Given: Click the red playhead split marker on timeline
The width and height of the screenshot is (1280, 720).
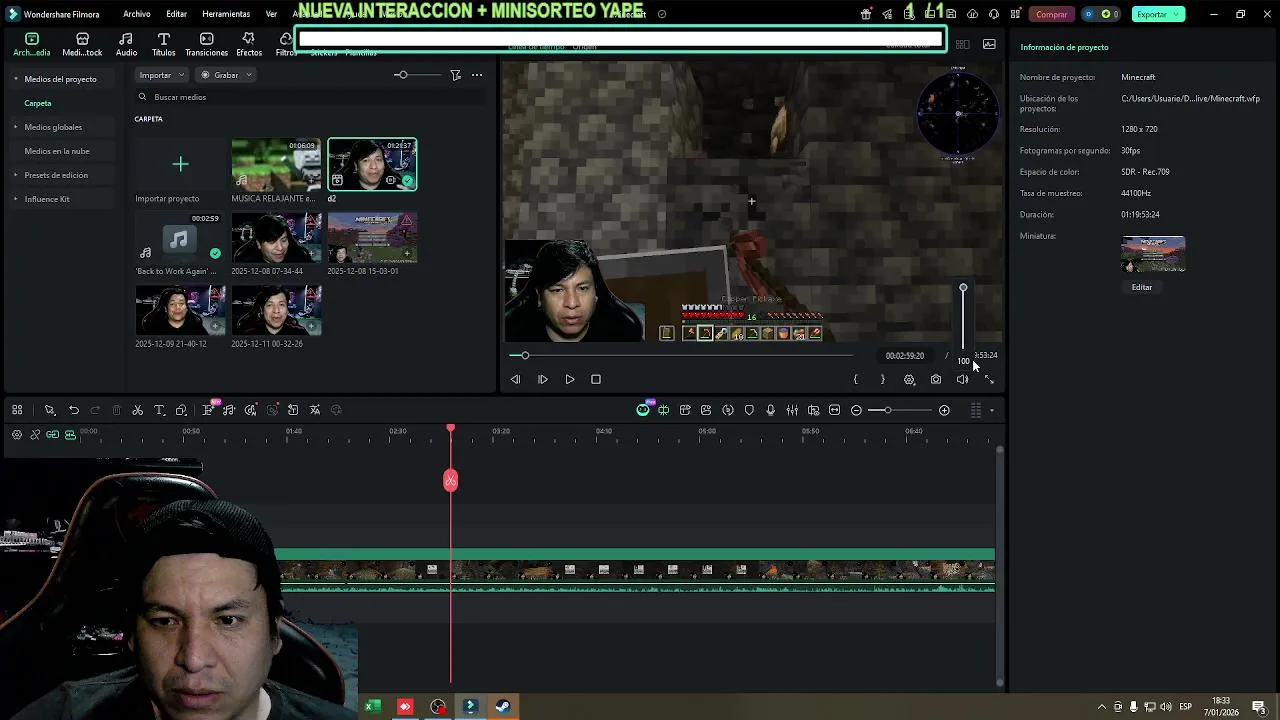Looking at the screenshot, I should (x=450, y=481).
